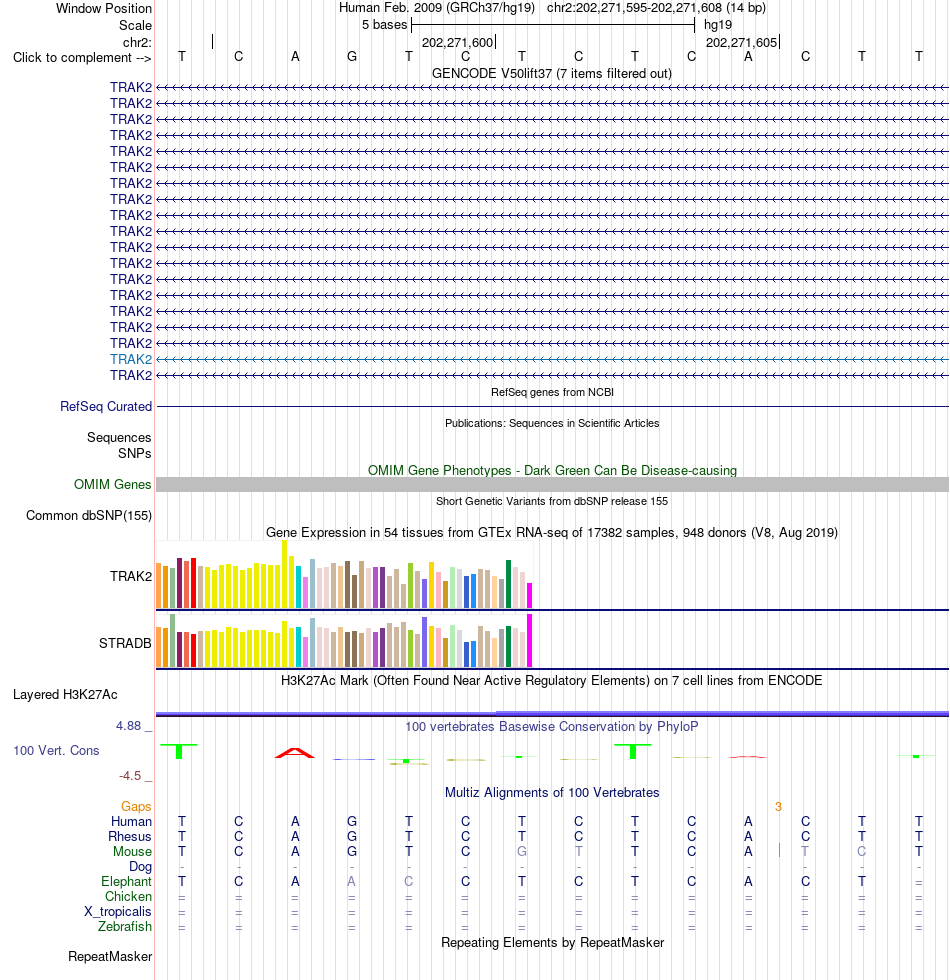Click the RepeatMasker track label
Image resolution: width=950 pixels, height=980 pixels.
(x=110, y=957)
